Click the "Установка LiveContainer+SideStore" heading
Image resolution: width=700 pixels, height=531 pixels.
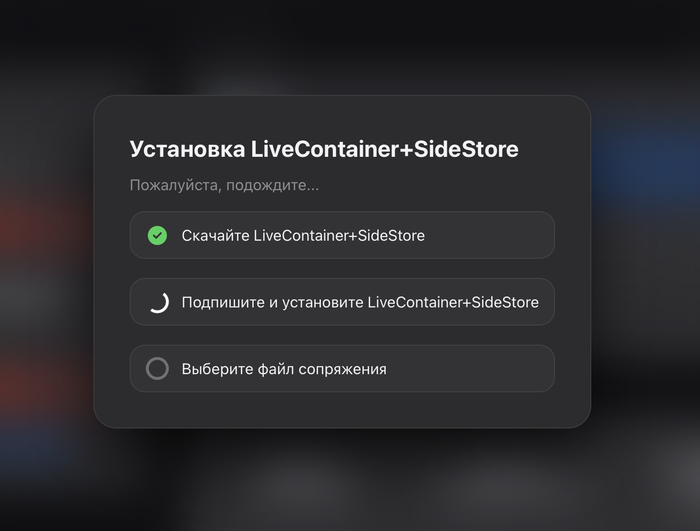coord(324,150)
